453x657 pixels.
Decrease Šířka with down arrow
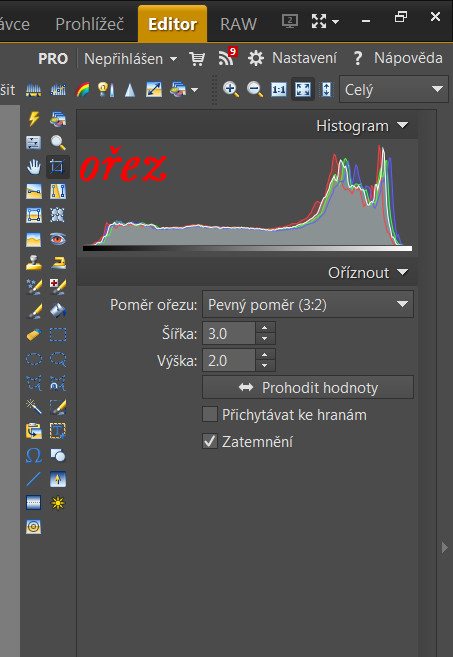coord(265,339)
